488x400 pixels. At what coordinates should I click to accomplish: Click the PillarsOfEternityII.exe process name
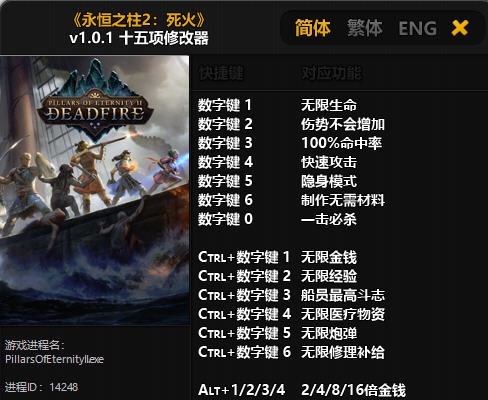(54, 359)
